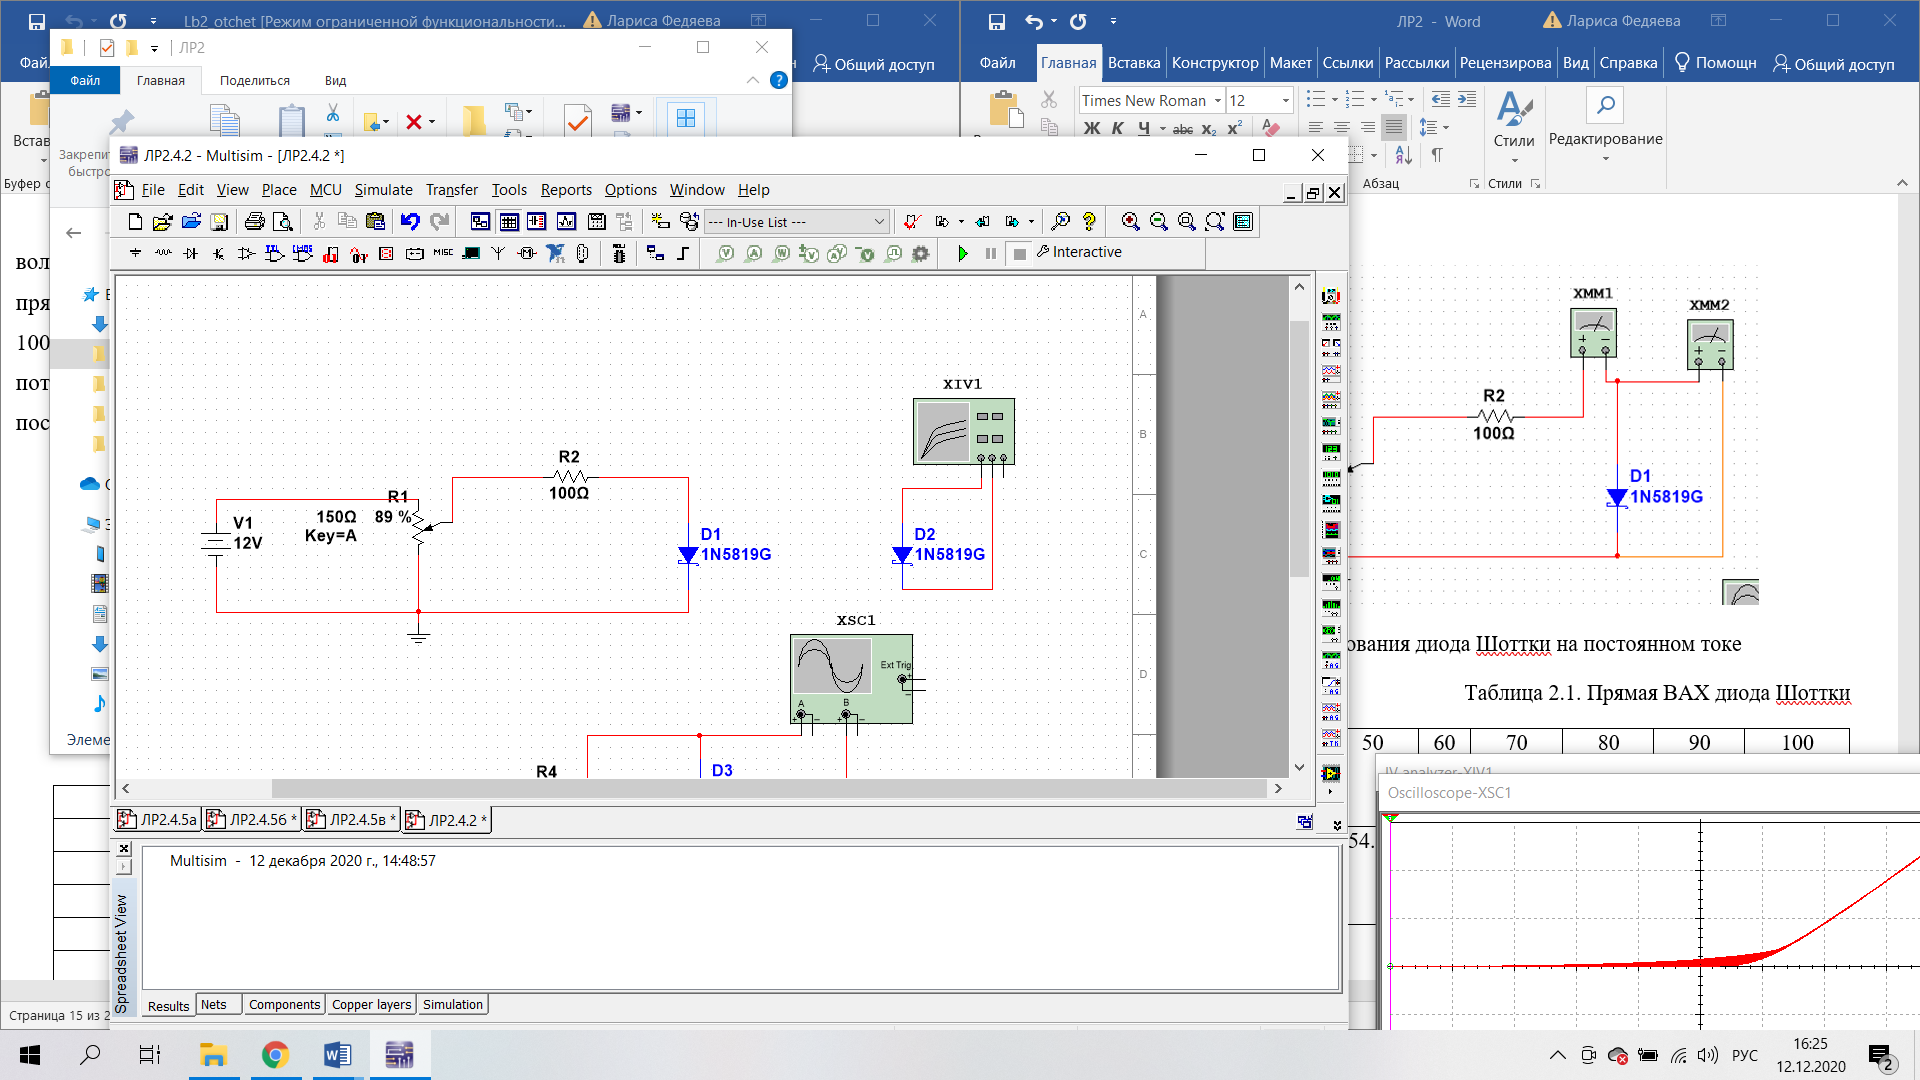
Task: Click Zoom Out magnifier in Multisim
Action: pos(1158,222)
